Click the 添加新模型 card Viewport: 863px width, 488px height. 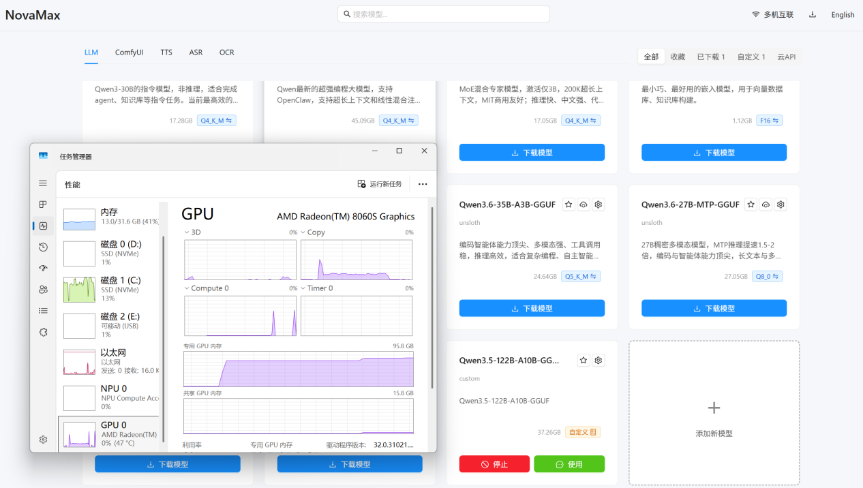click(x=714, y=413)
